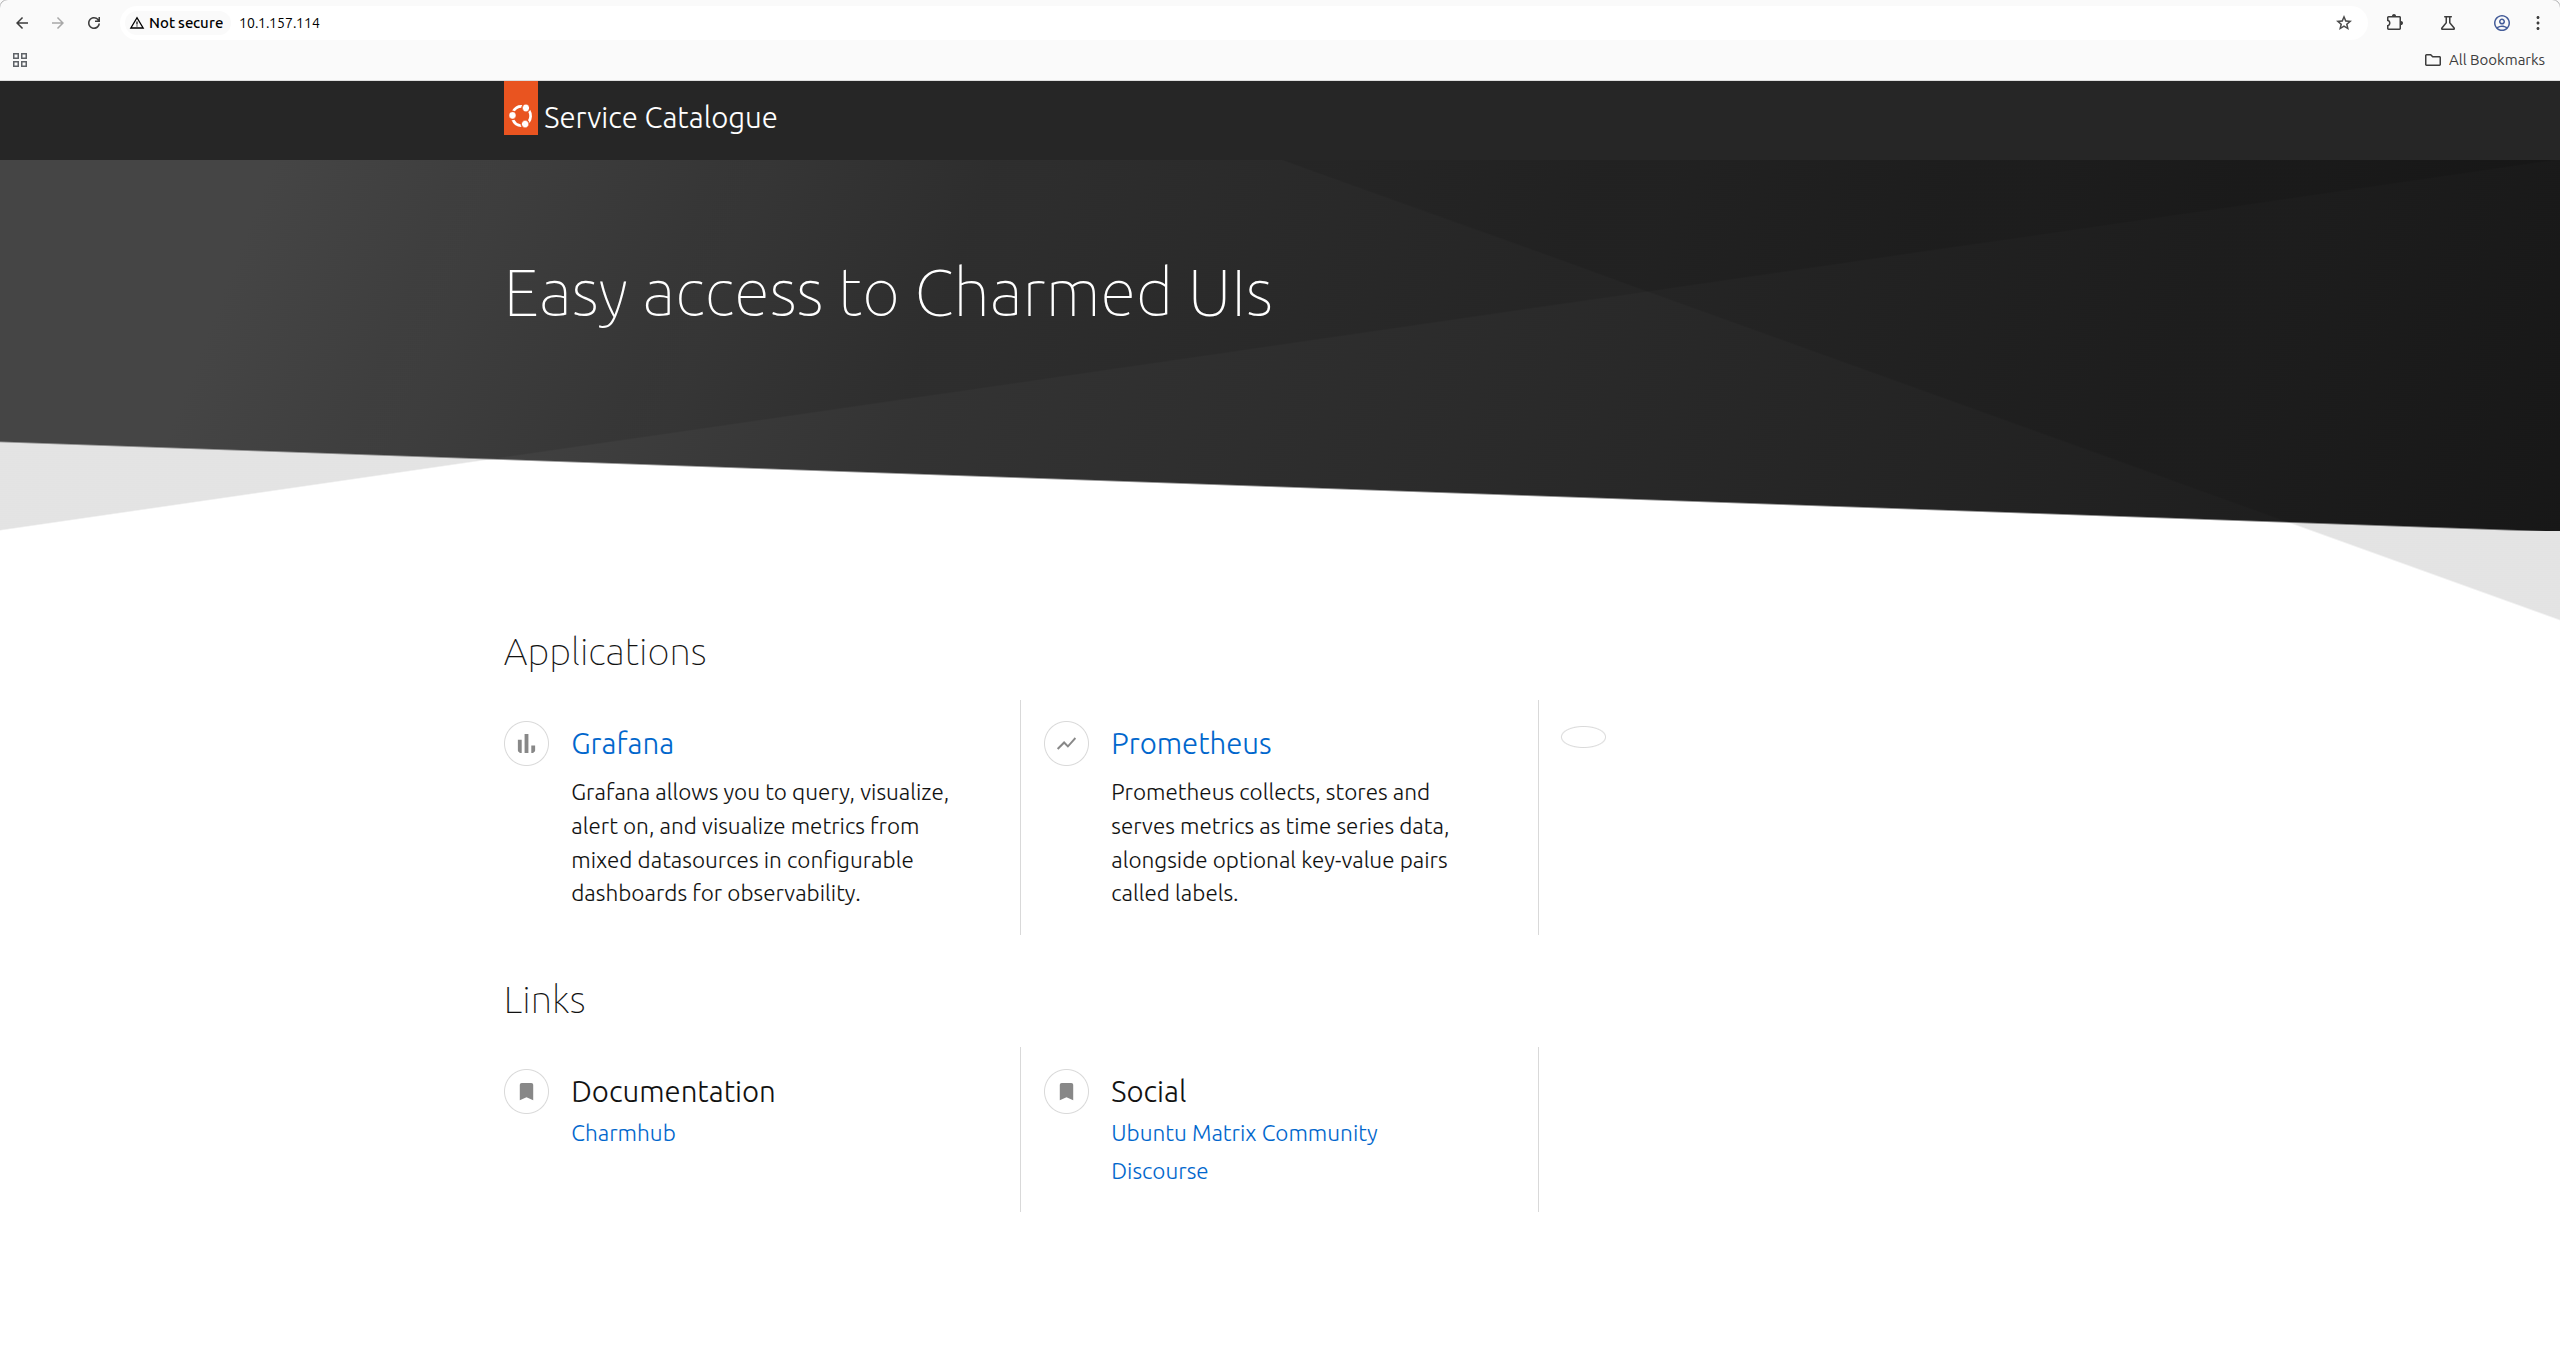Follow the Charmhub documentation link
This screenshot has height=1362, width=2560.
[x=623, y=1133]
